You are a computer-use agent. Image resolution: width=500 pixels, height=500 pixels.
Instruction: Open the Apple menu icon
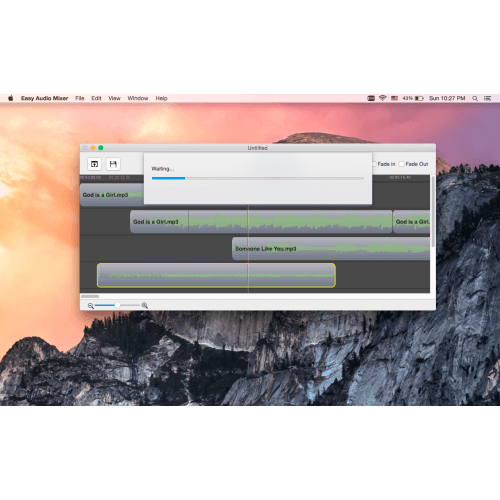11,98
